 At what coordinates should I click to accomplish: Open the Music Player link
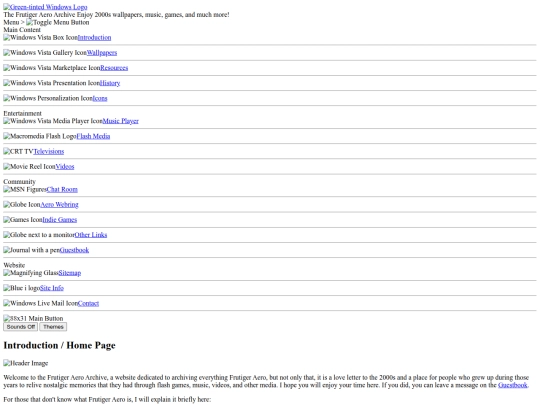tap(121, 121)
